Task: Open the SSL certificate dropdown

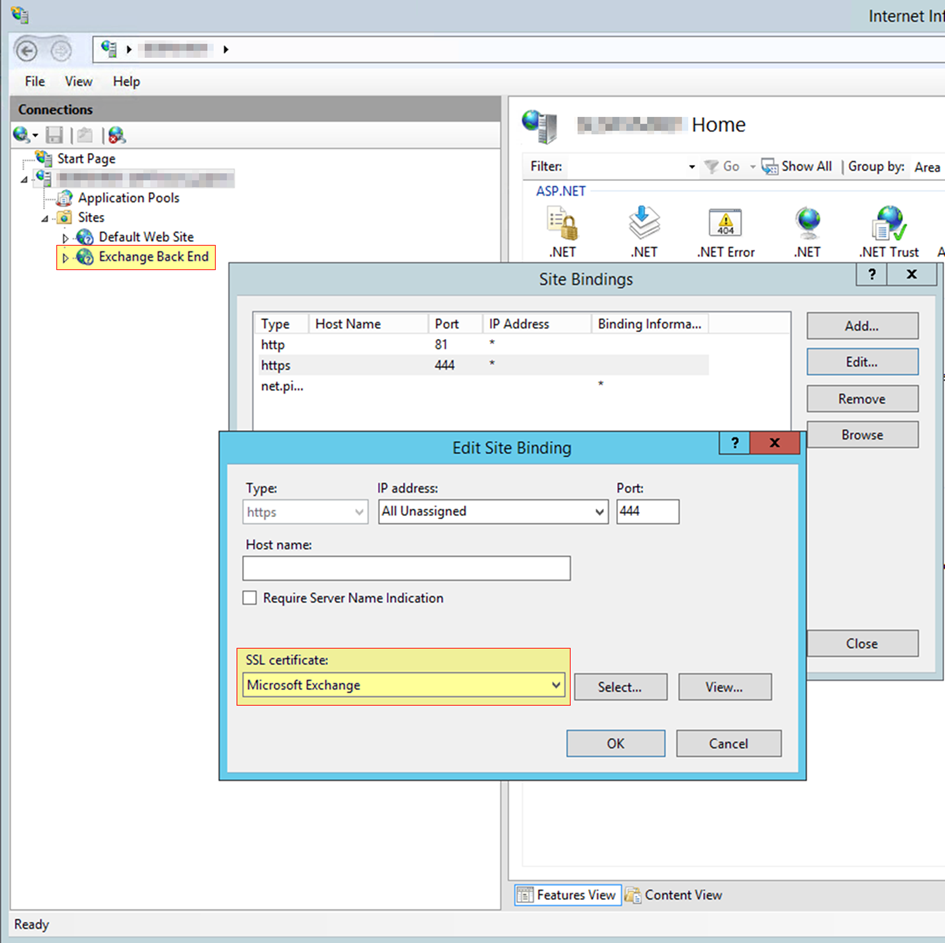Action: pos(556,686)
